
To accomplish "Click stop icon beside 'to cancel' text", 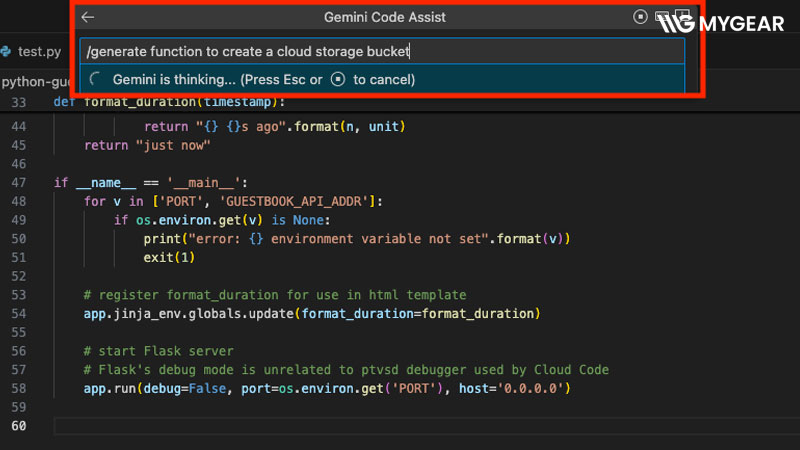I will 338,80.
